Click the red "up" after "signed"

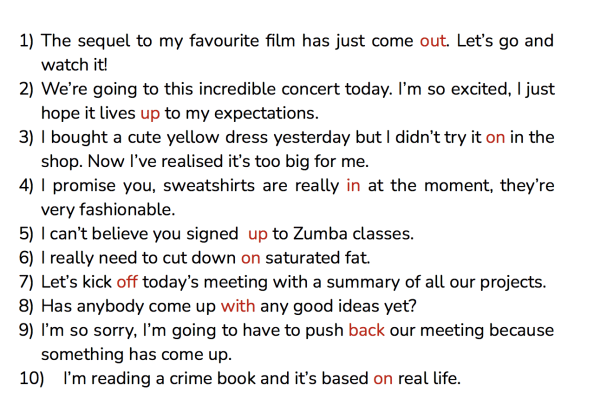point(258,235)
